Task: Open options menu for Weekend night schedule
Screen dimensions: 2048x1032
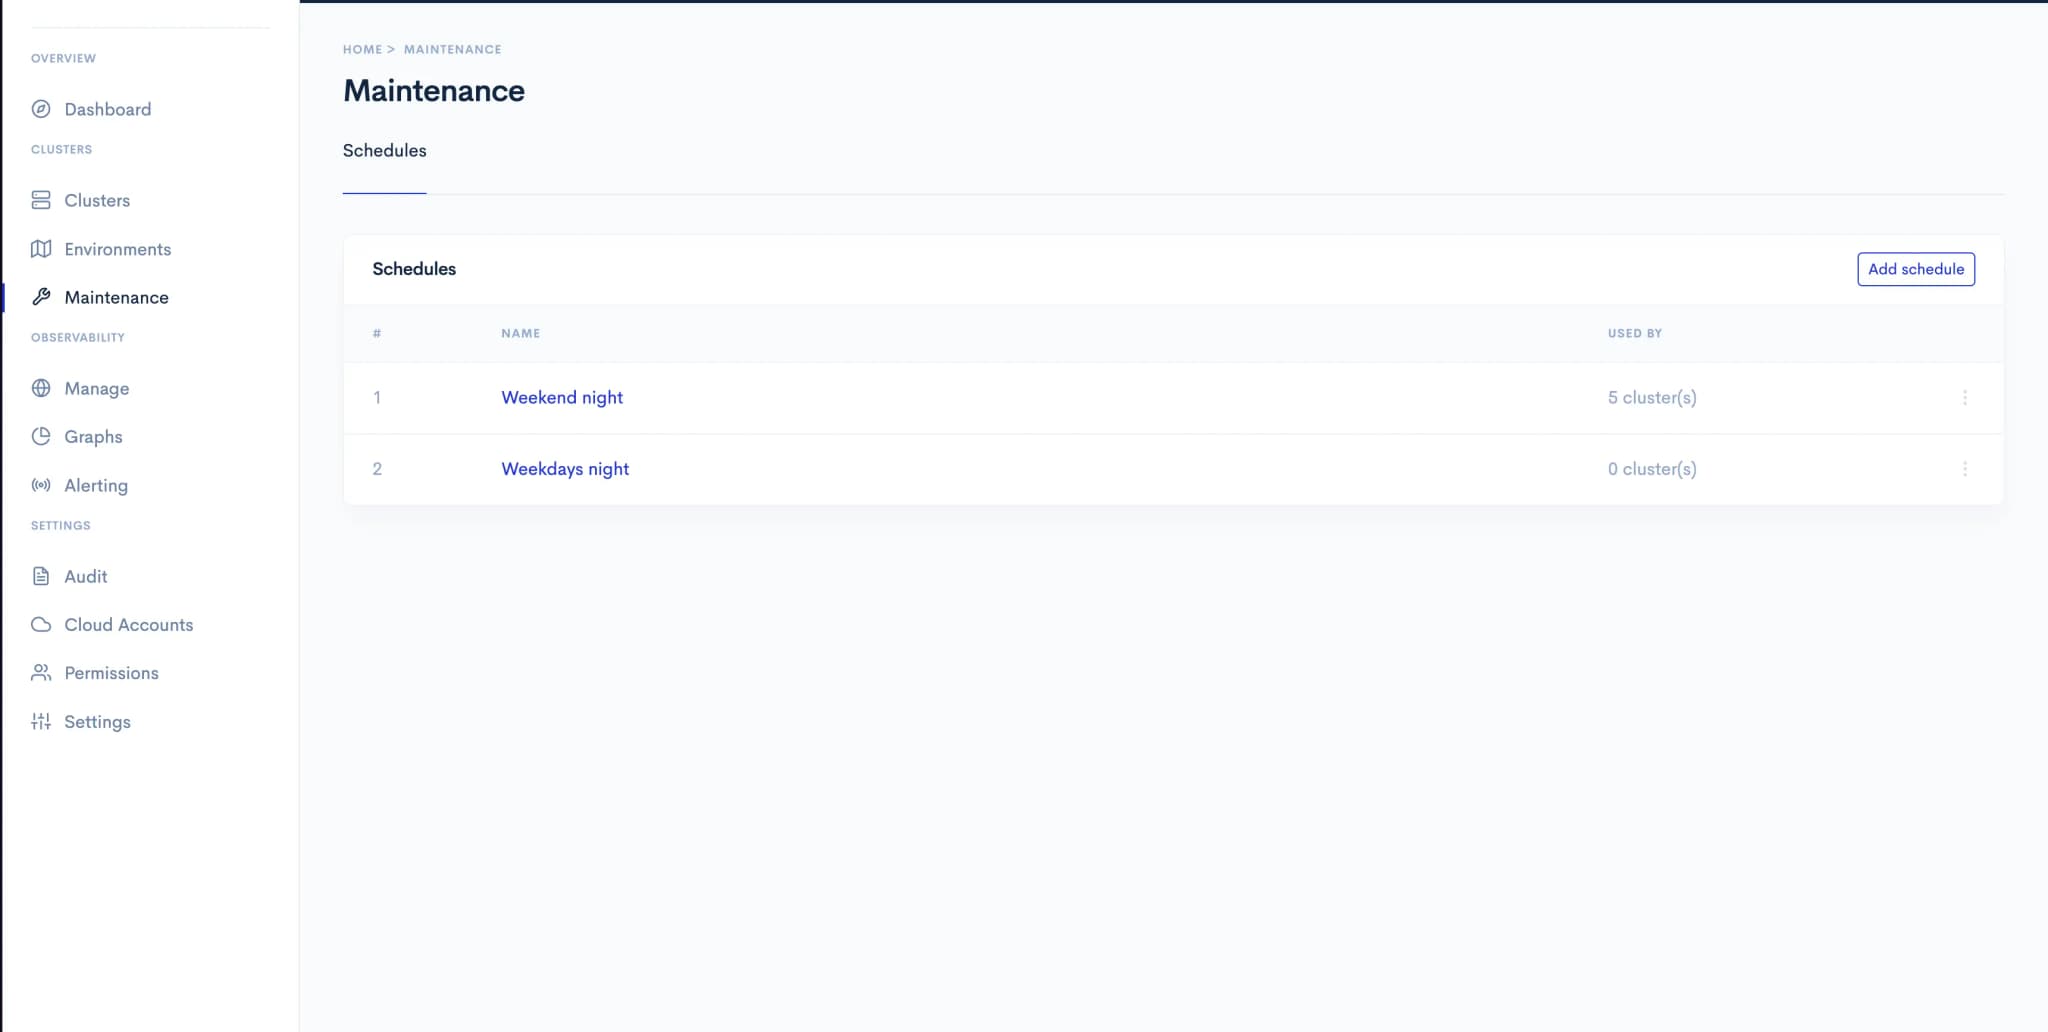Action: (x=1964, y=398)
